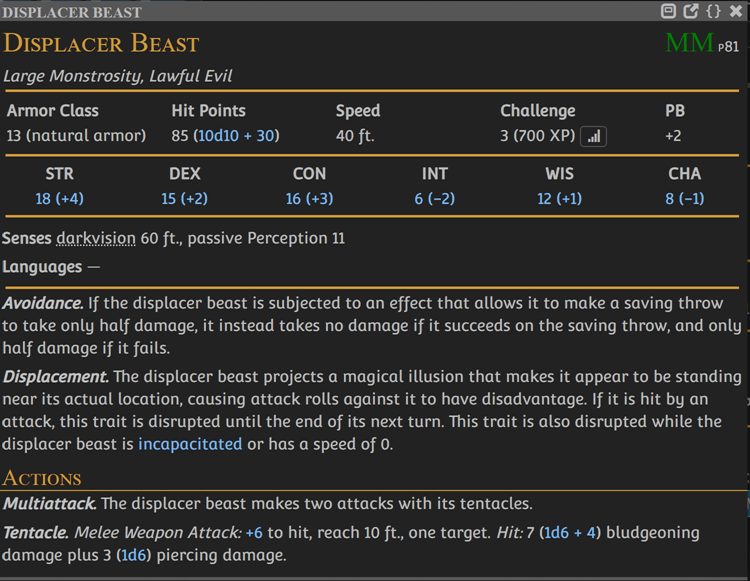Click the window minimize icon in header
Image resolution: width=750 pixels, height=581 pixels.
coord(669,11)
